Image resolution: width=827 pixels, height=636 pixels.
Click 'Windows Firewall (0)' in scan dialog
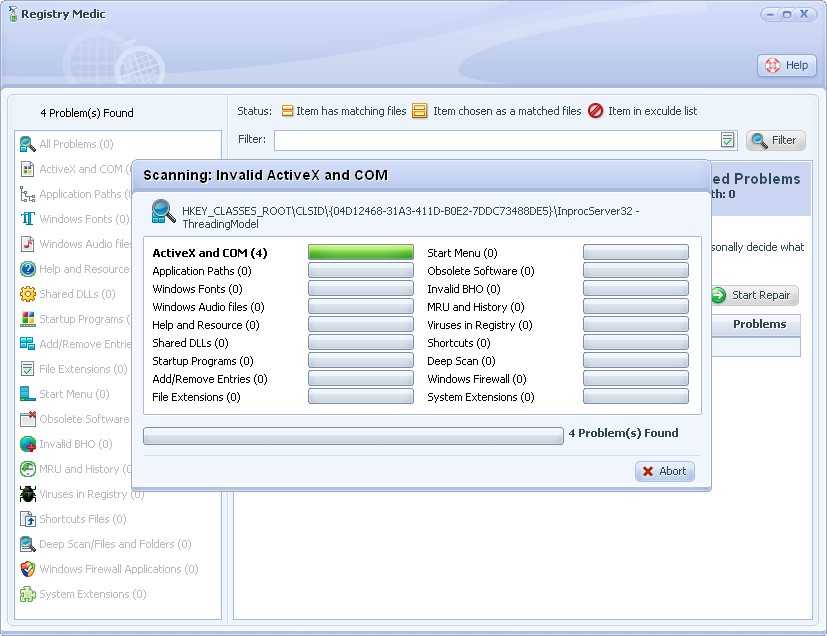(x=477, y=379)
